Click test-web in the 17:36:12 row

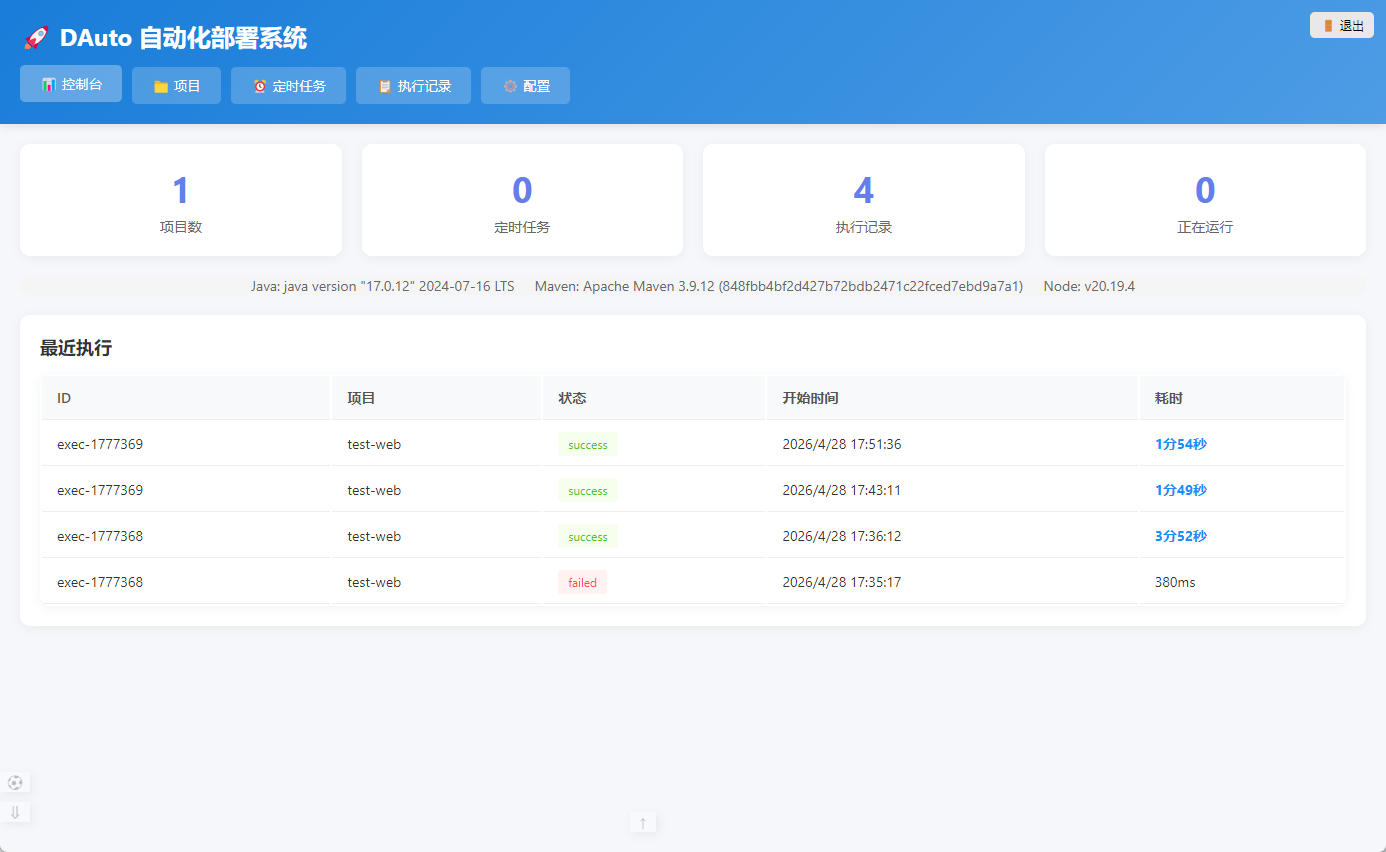pyautogui.click(x=374, y=536)
